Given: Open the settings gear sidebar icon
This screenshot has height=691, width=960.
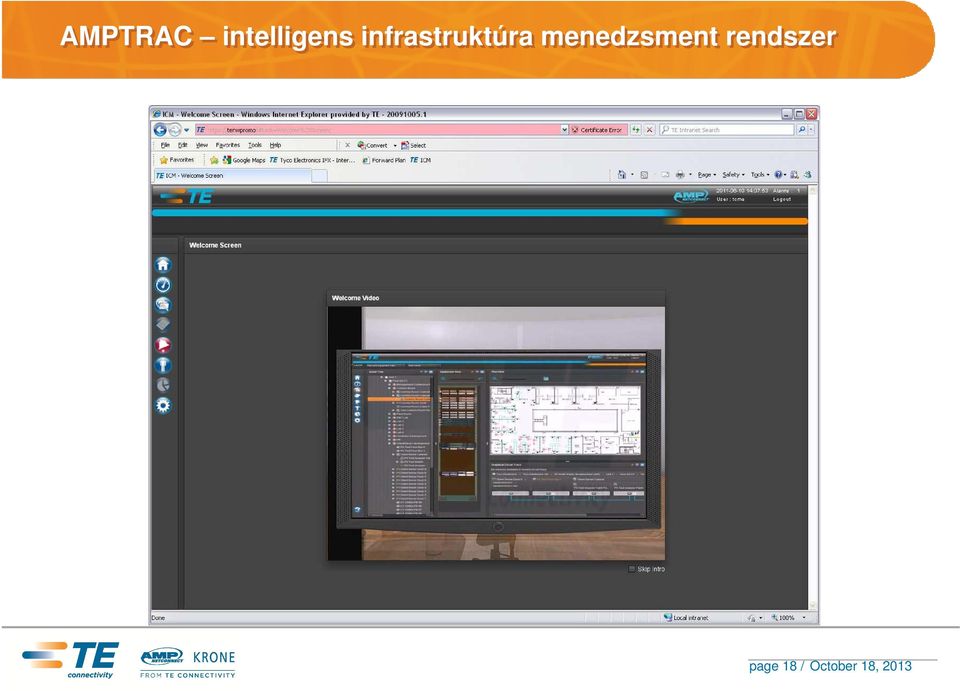Looking at the screenshot, I should [x=163, y=405].
